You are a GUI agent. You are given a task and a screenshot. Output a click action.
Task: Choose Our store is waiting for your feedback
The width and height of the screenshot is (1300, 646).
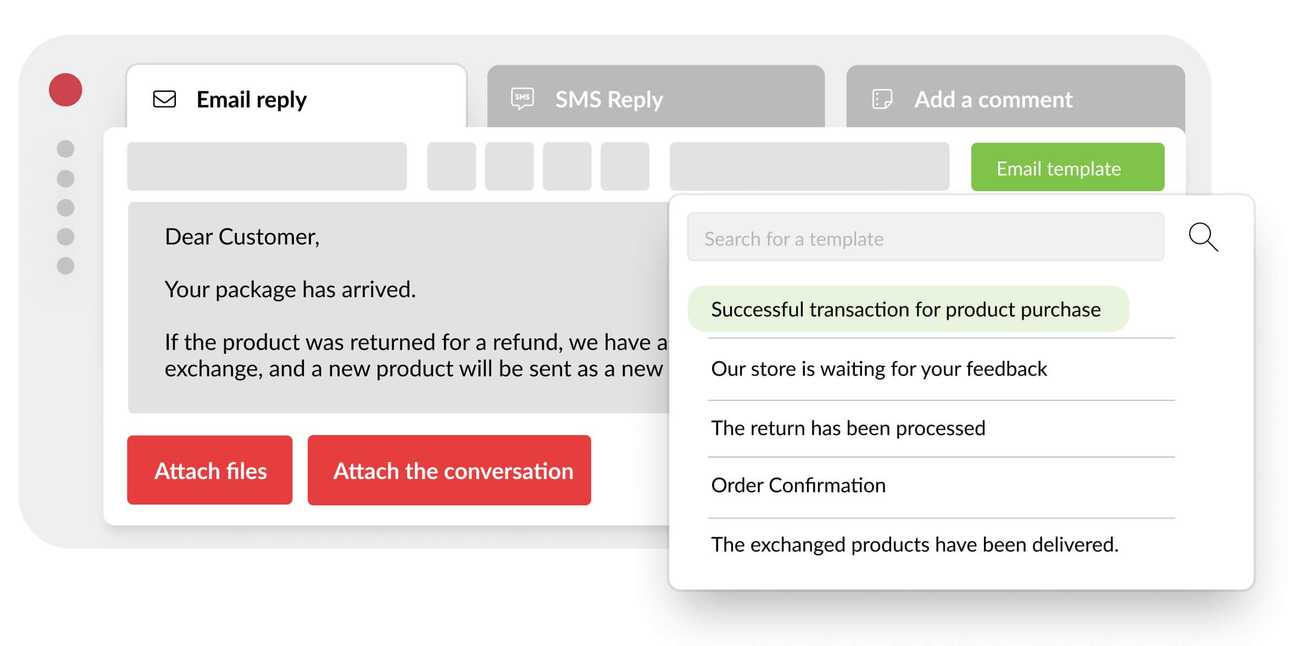tap(879, 369)
